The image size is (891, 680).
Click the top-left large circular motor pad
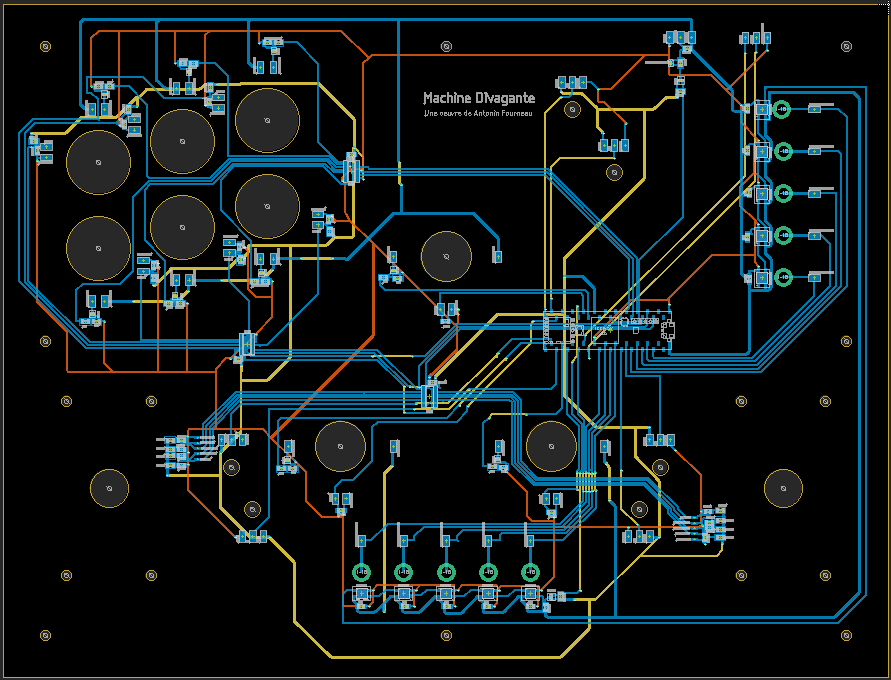pyautogui.click(x=97, y=160)
